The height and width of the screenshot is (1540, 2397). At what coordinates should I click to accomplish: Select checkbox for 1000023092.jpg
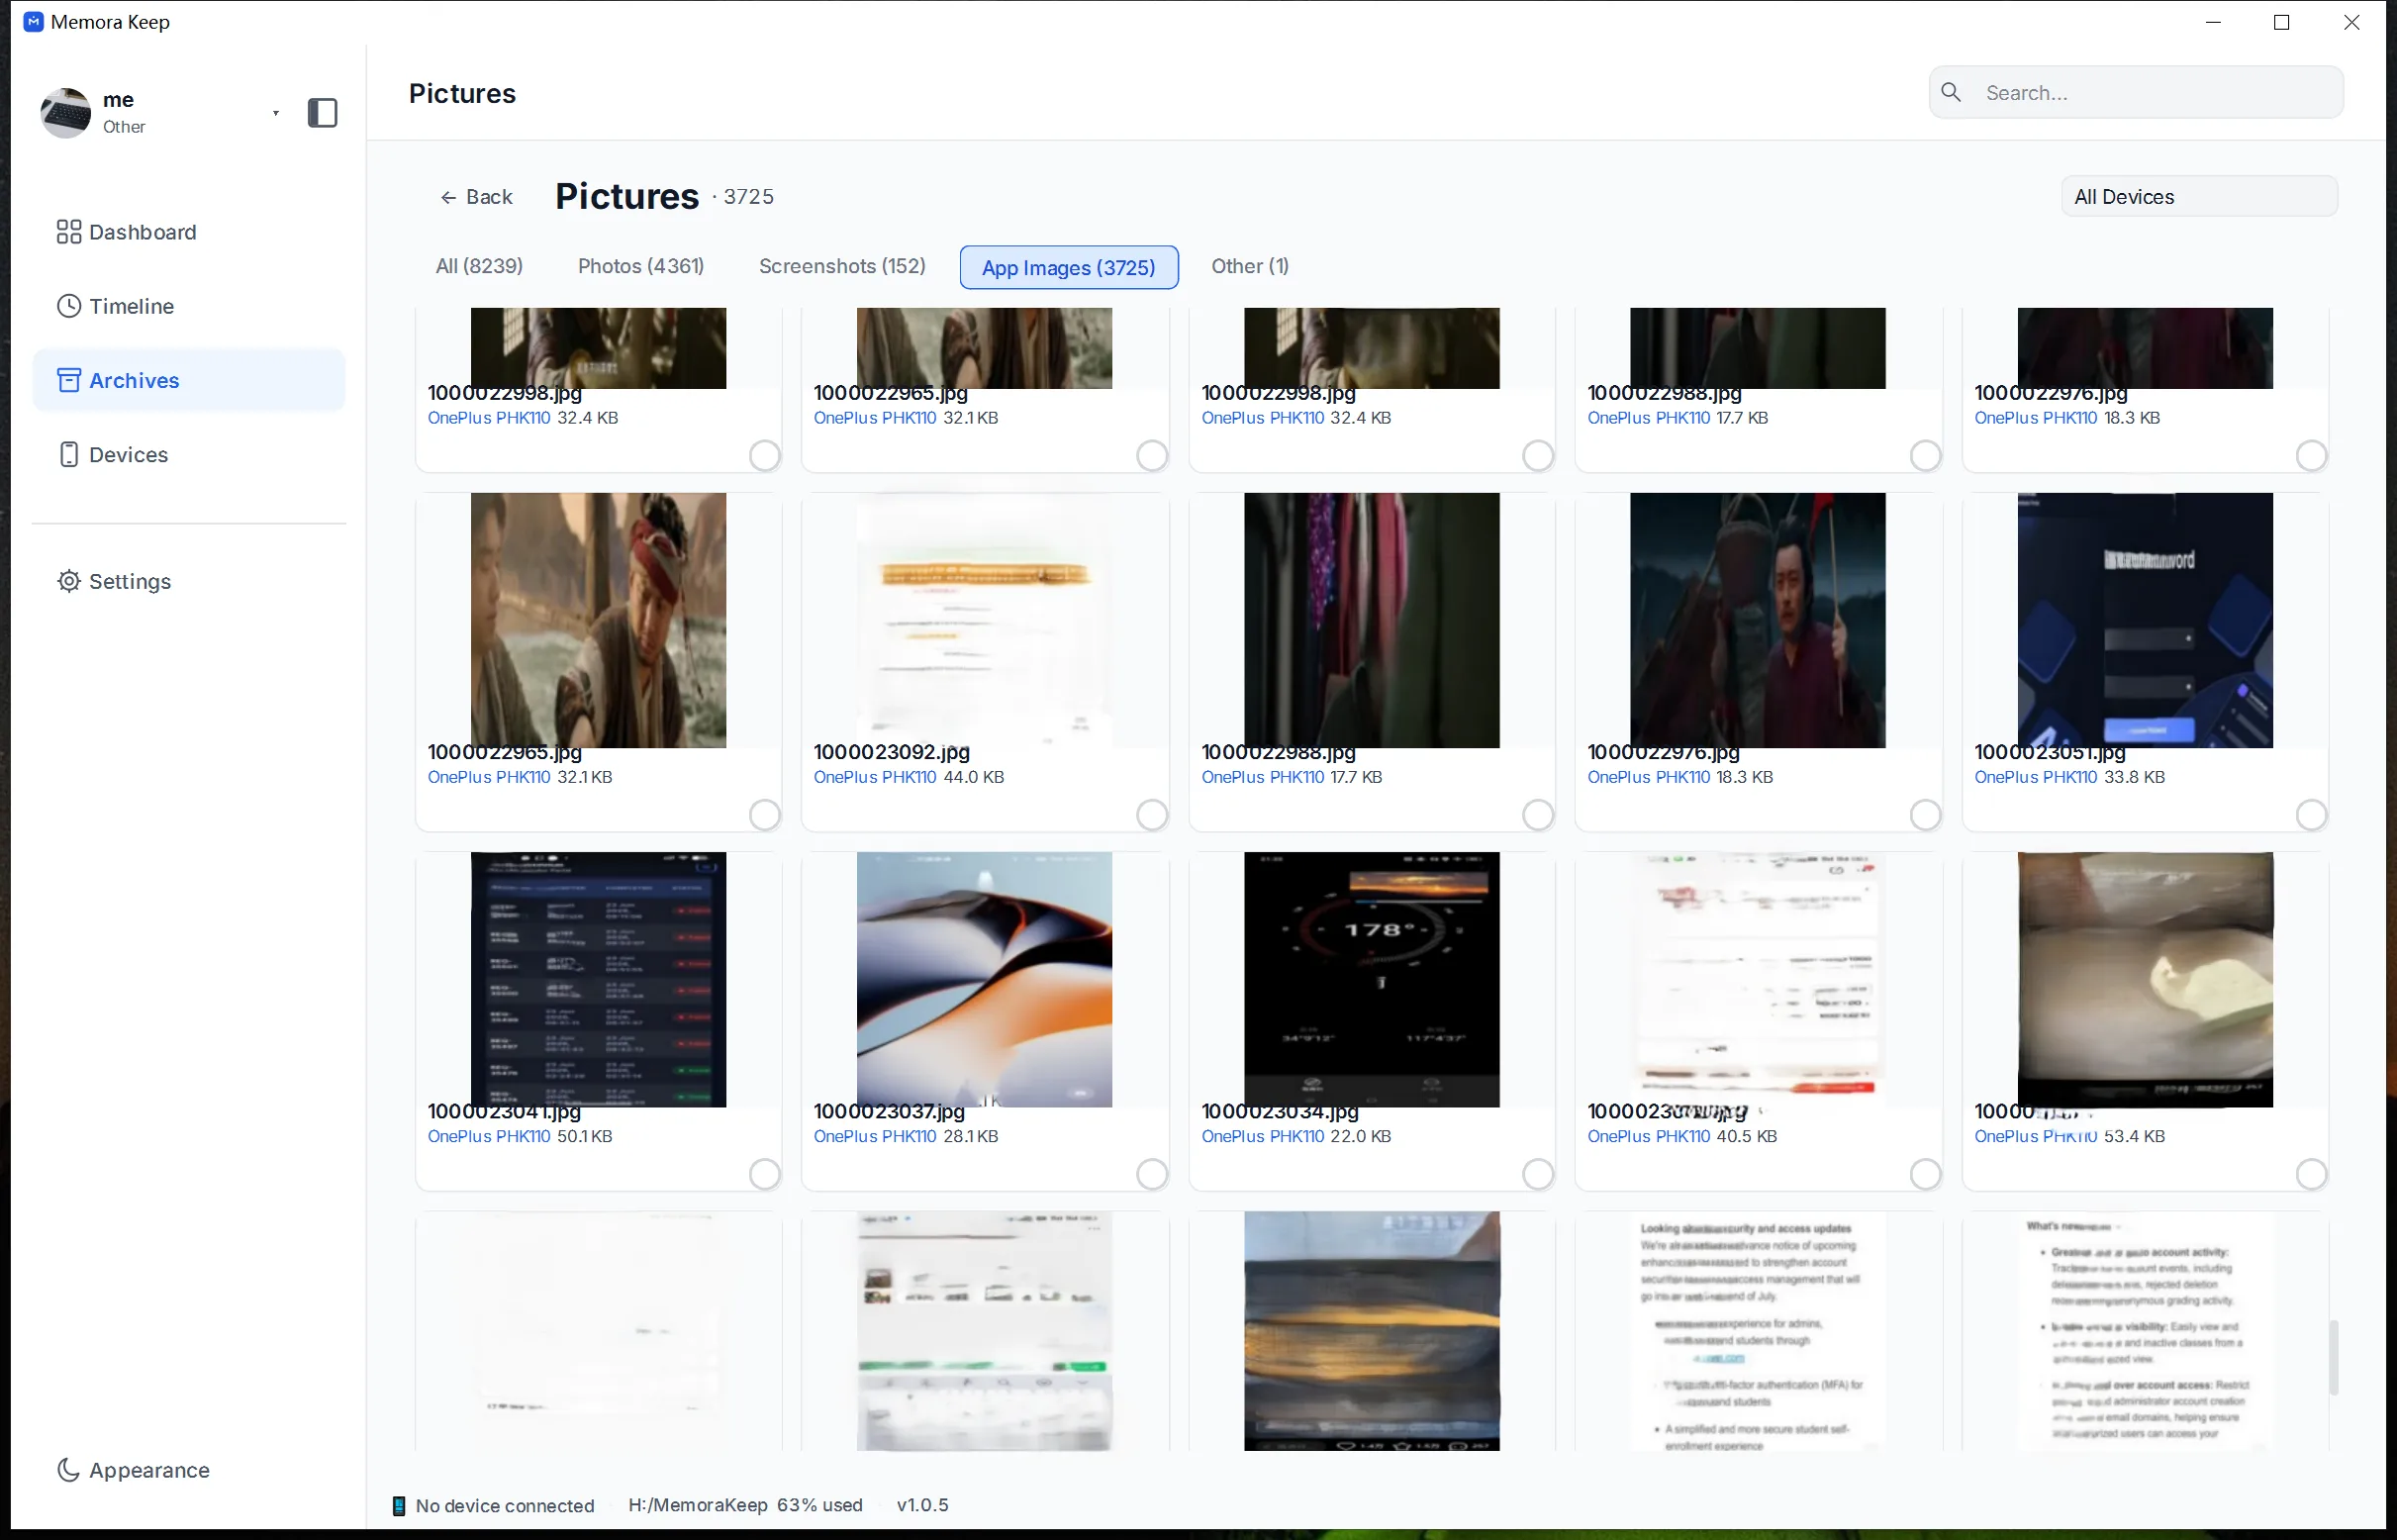click(x=1151, y=814)
